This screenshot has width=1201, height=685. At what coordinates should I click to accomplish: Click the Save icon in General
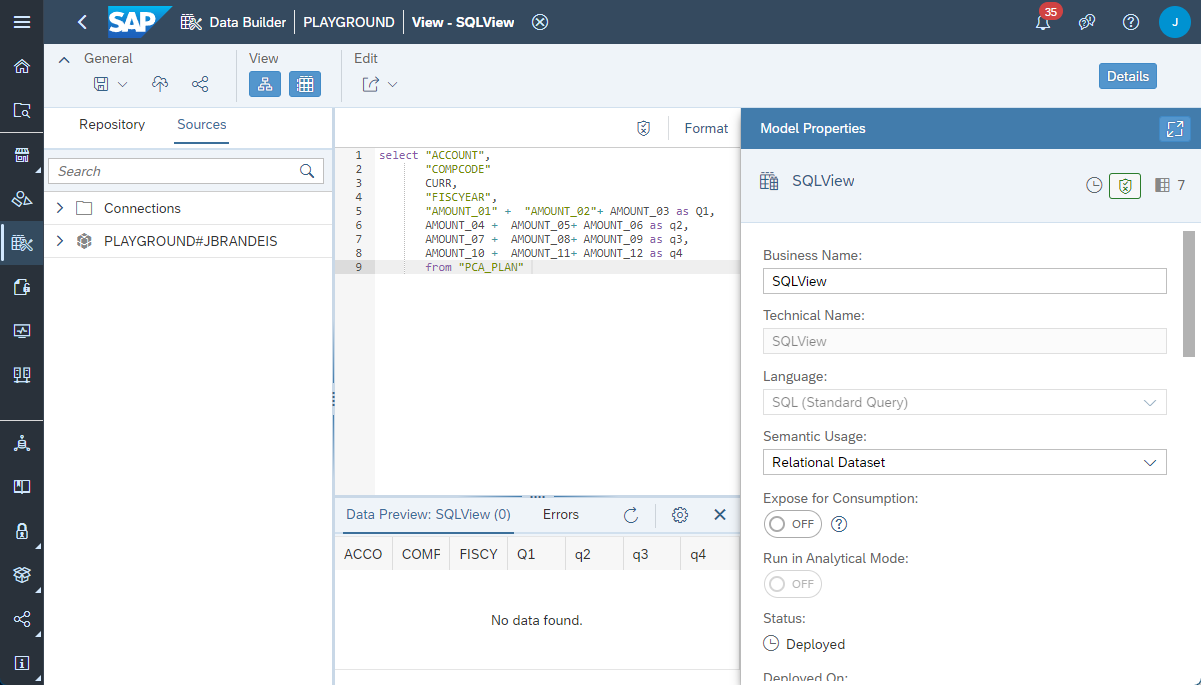tap(102, 85)
